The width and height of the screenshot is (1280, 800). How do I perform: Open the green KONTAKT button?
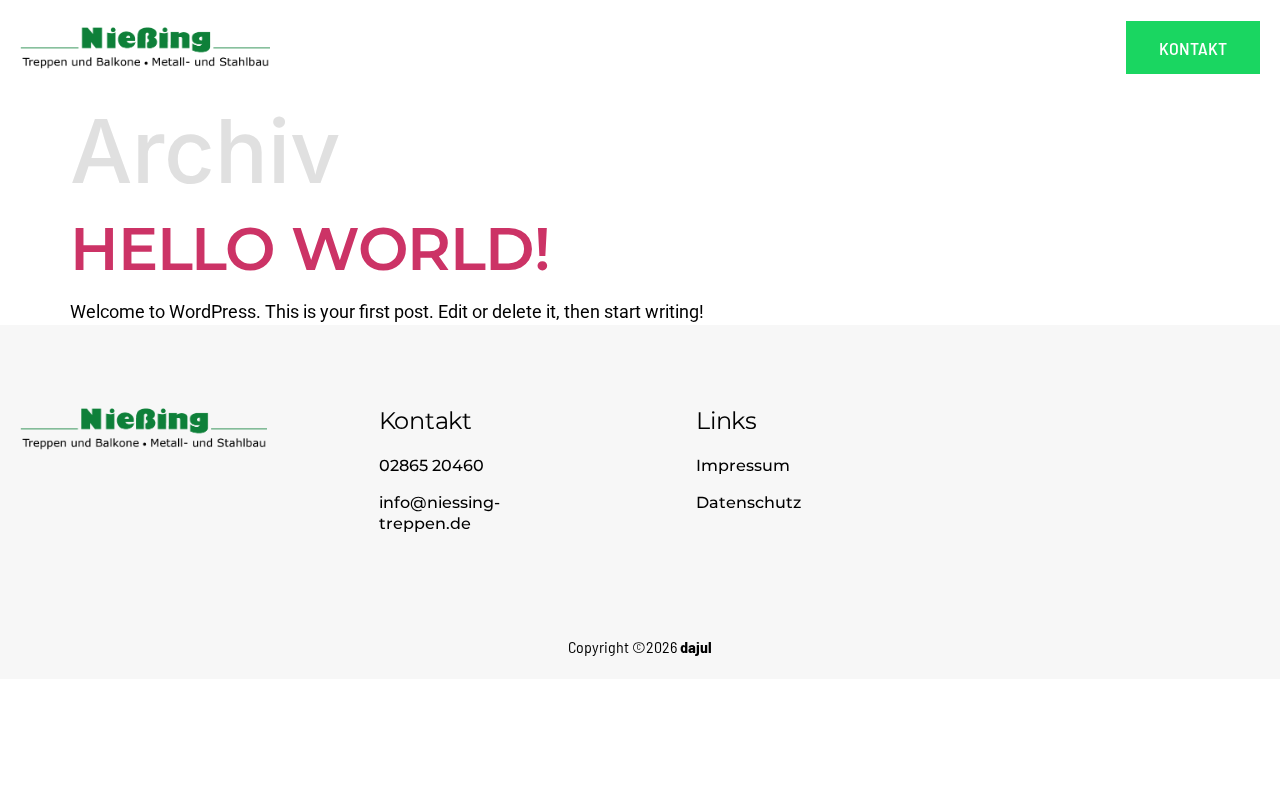1193,48
